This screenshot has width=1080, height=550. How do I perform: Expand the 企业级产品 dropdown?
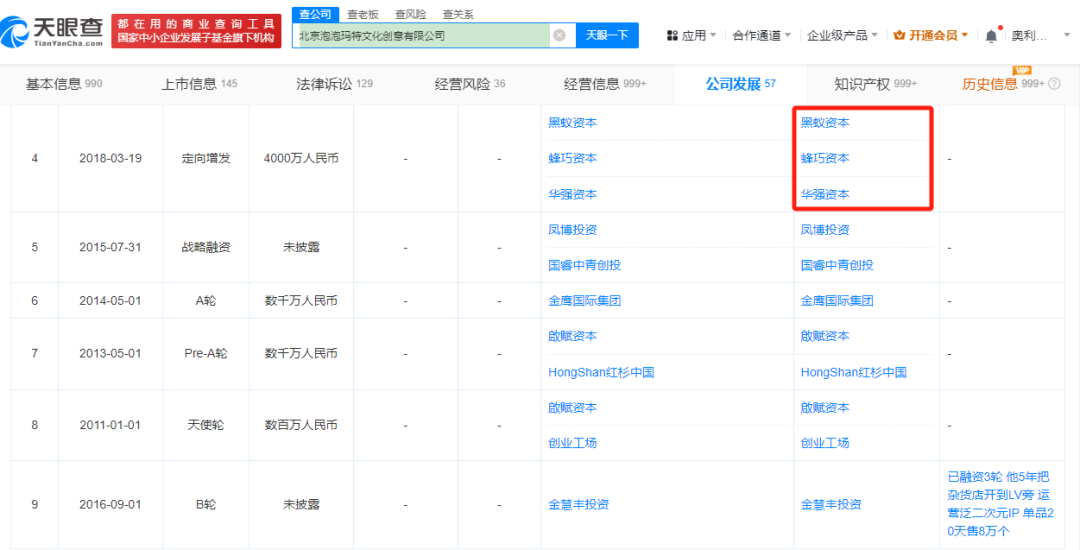coord(842,35)
